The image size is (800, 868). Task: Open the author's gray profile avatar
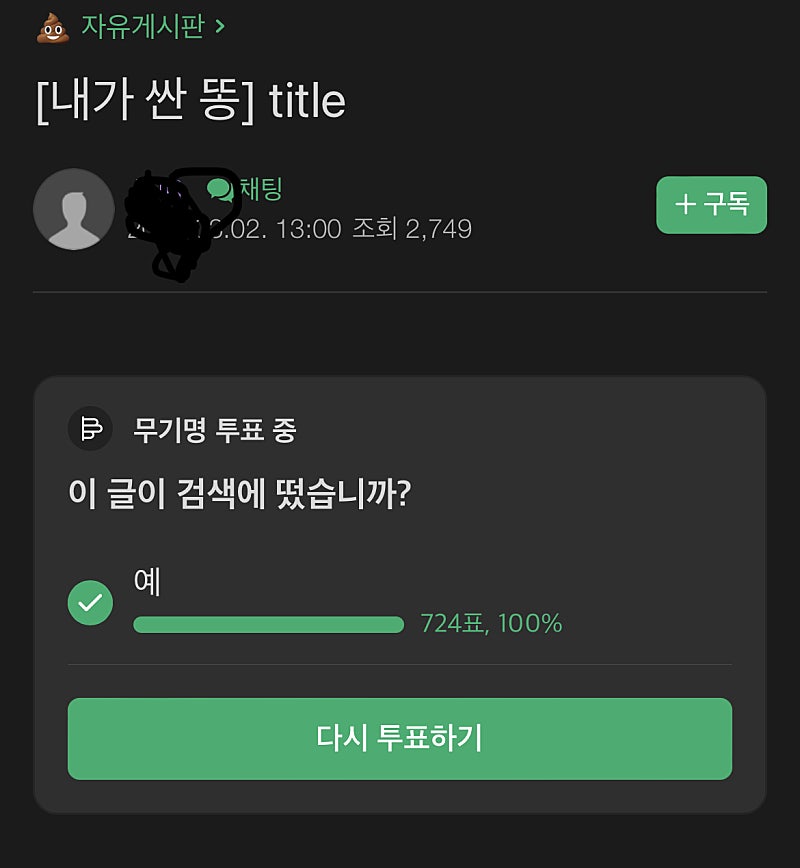(73, 209)
